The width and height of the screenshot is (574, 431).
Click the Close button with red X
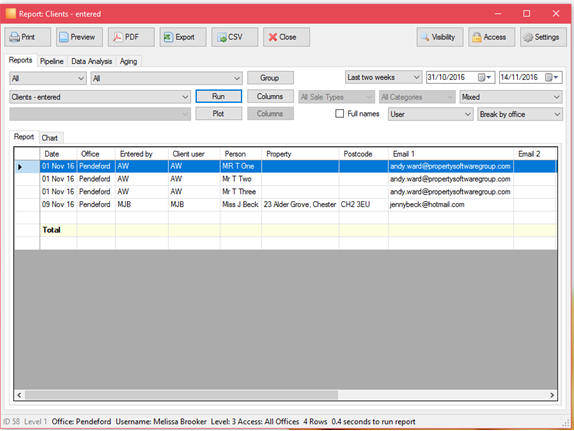[x=286, y=37]
